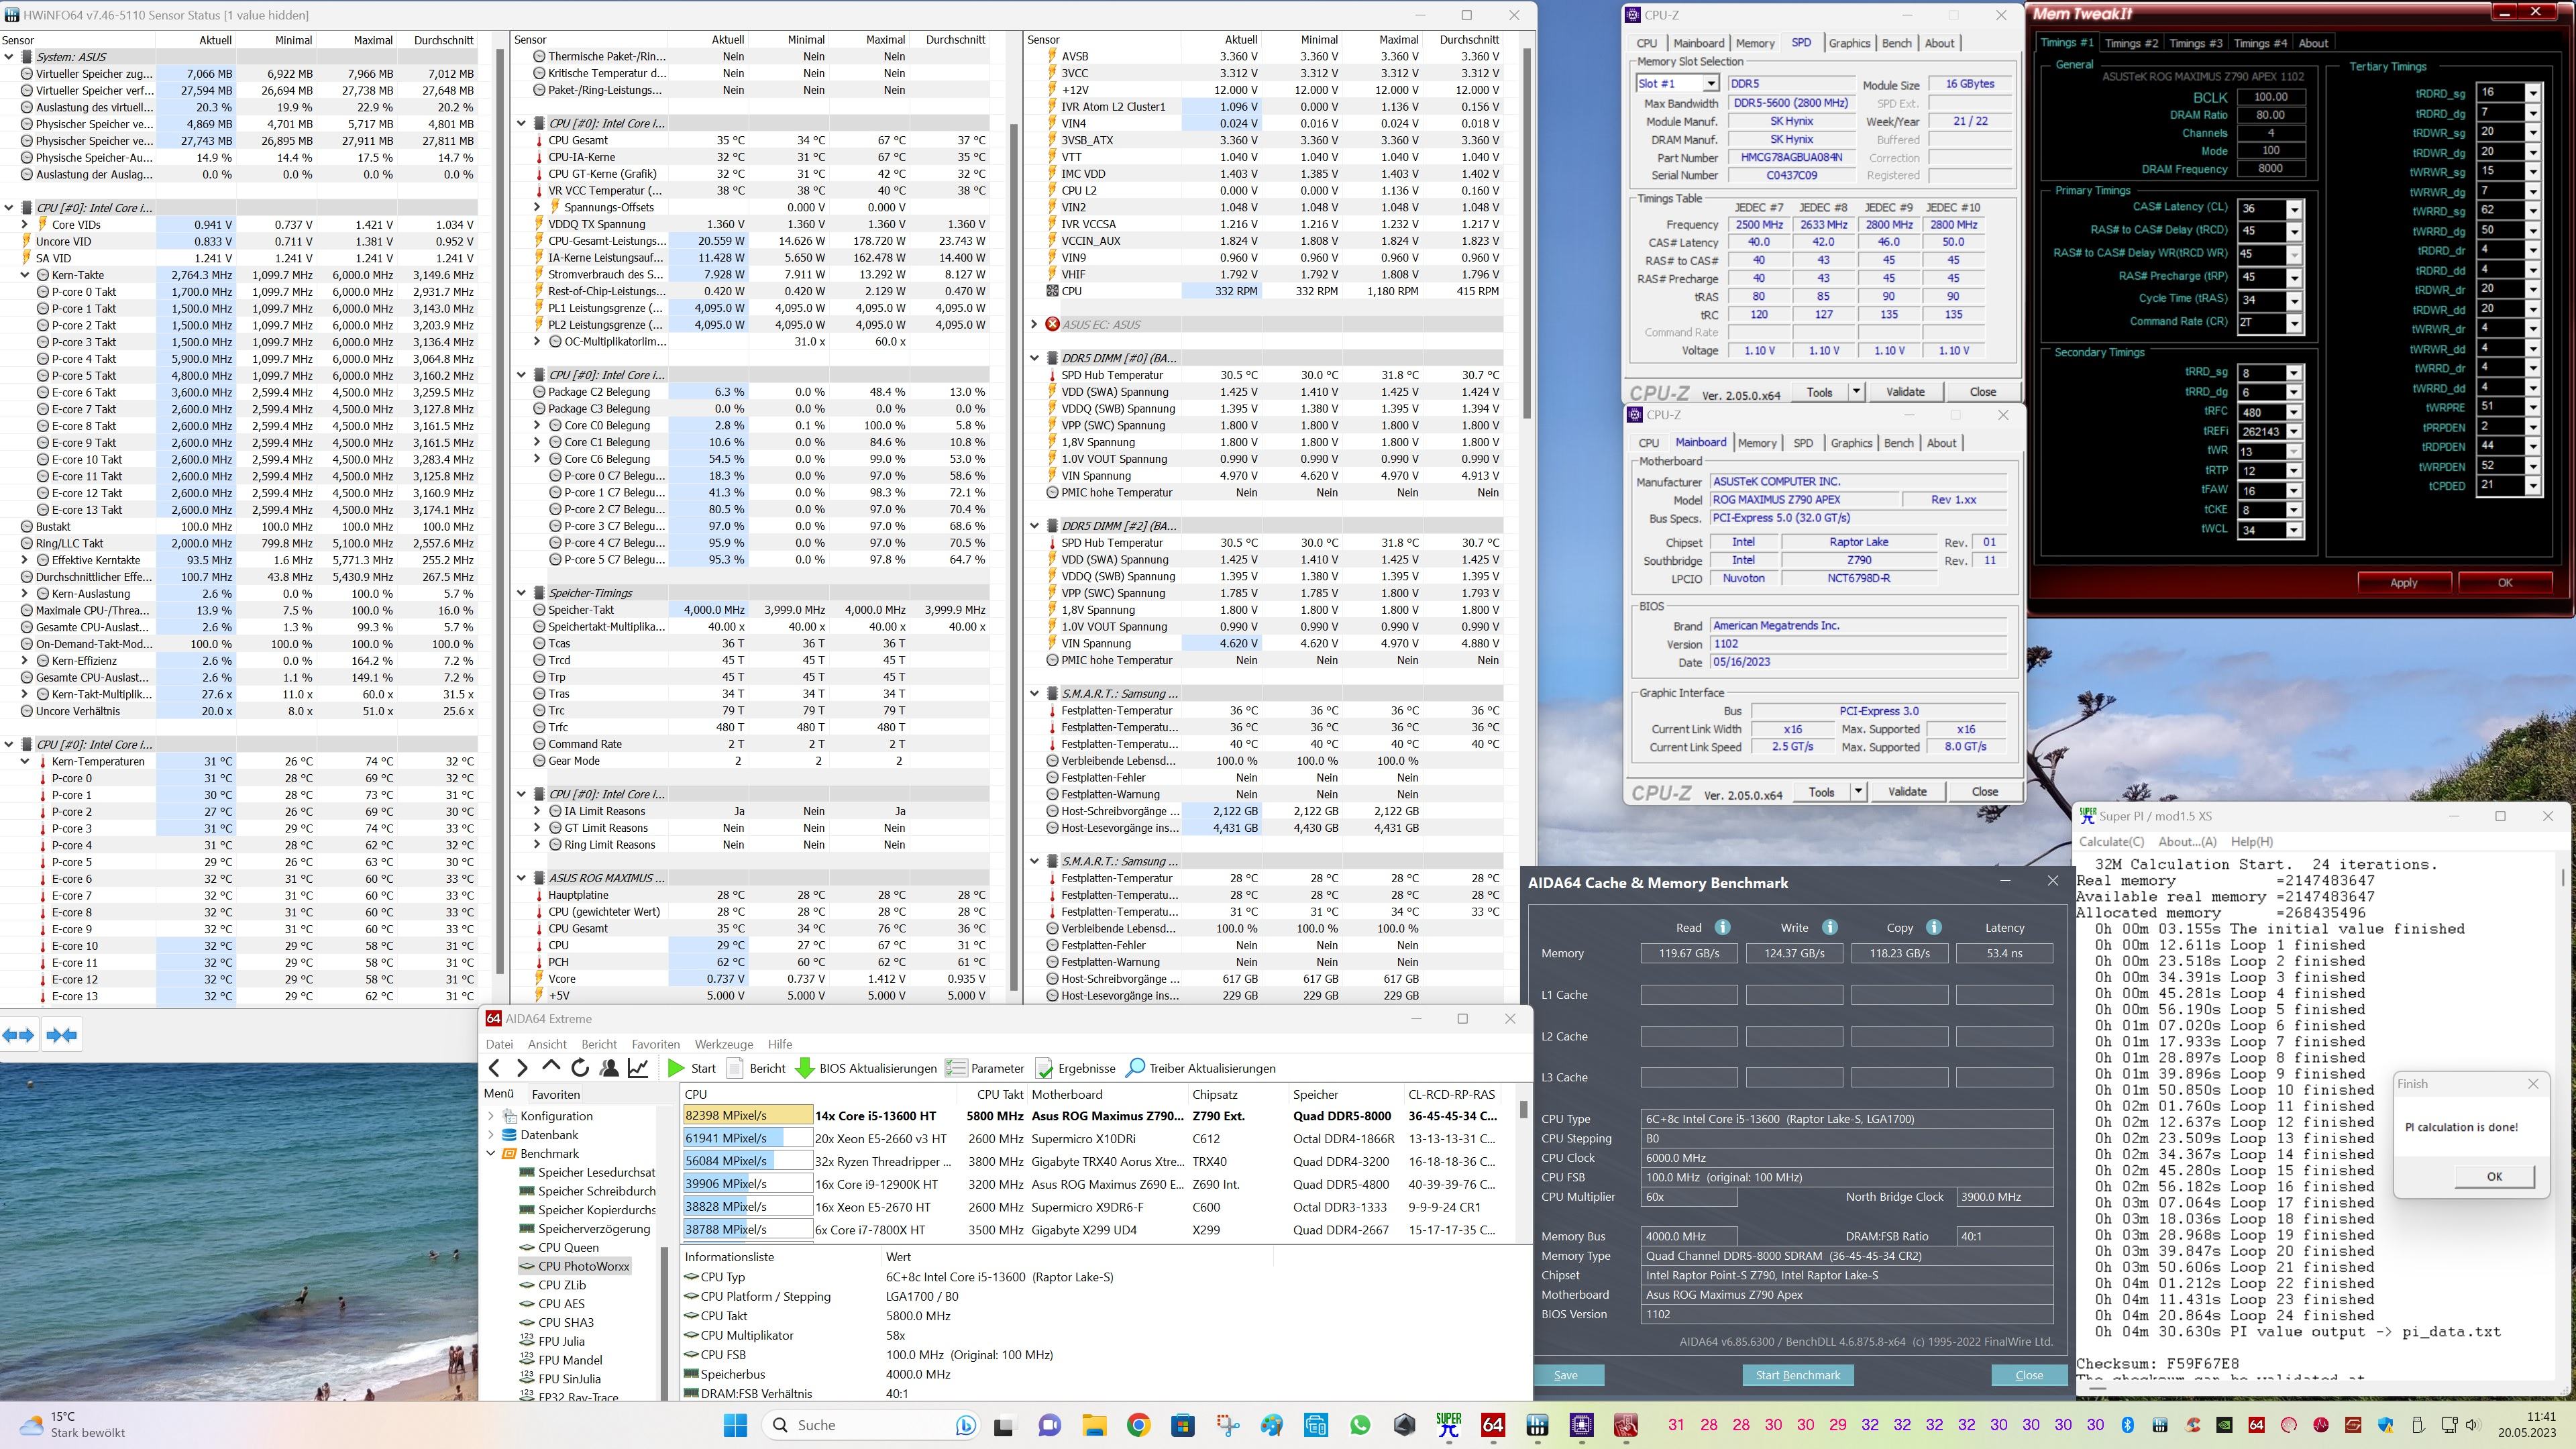Click HWiNFO shrink columns arrows icon
Screen dimensions: 2576x1449
[62, 1035]
